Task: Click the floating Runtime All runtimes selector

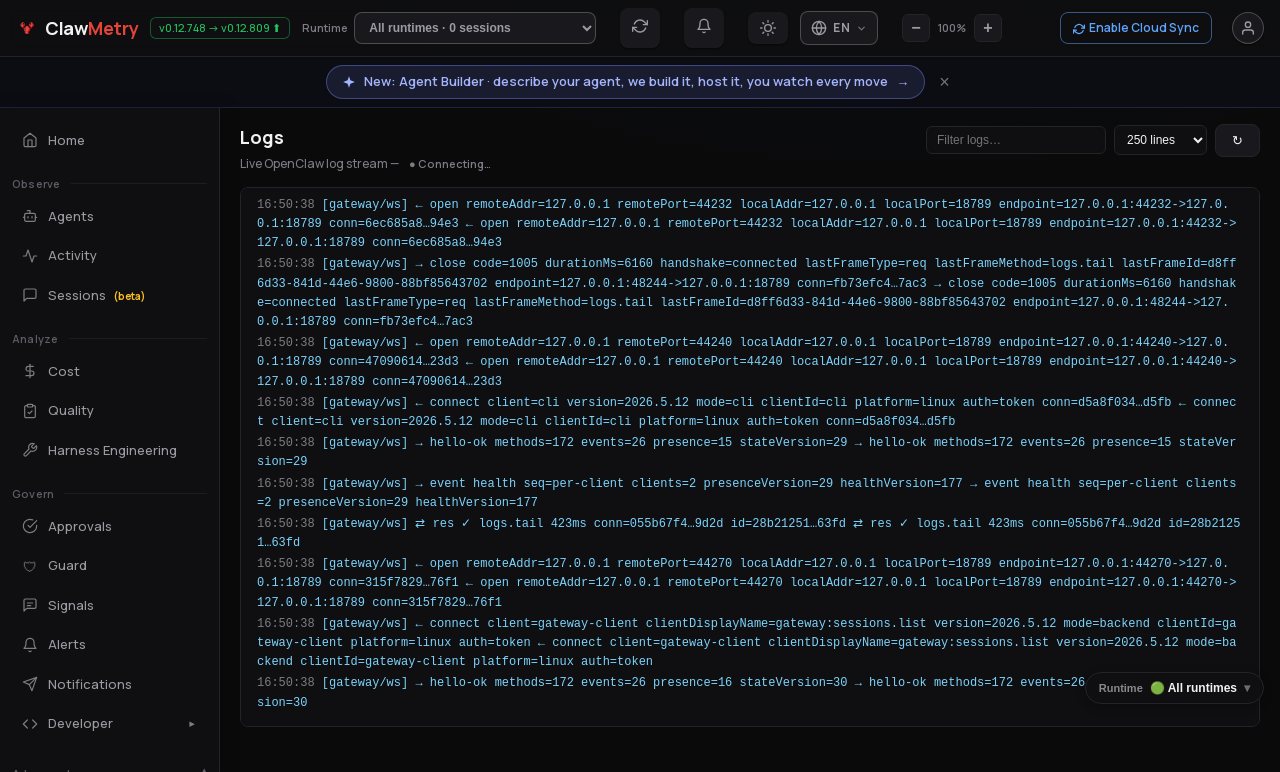Action: pyautogui.click(x=1174, y=688)
